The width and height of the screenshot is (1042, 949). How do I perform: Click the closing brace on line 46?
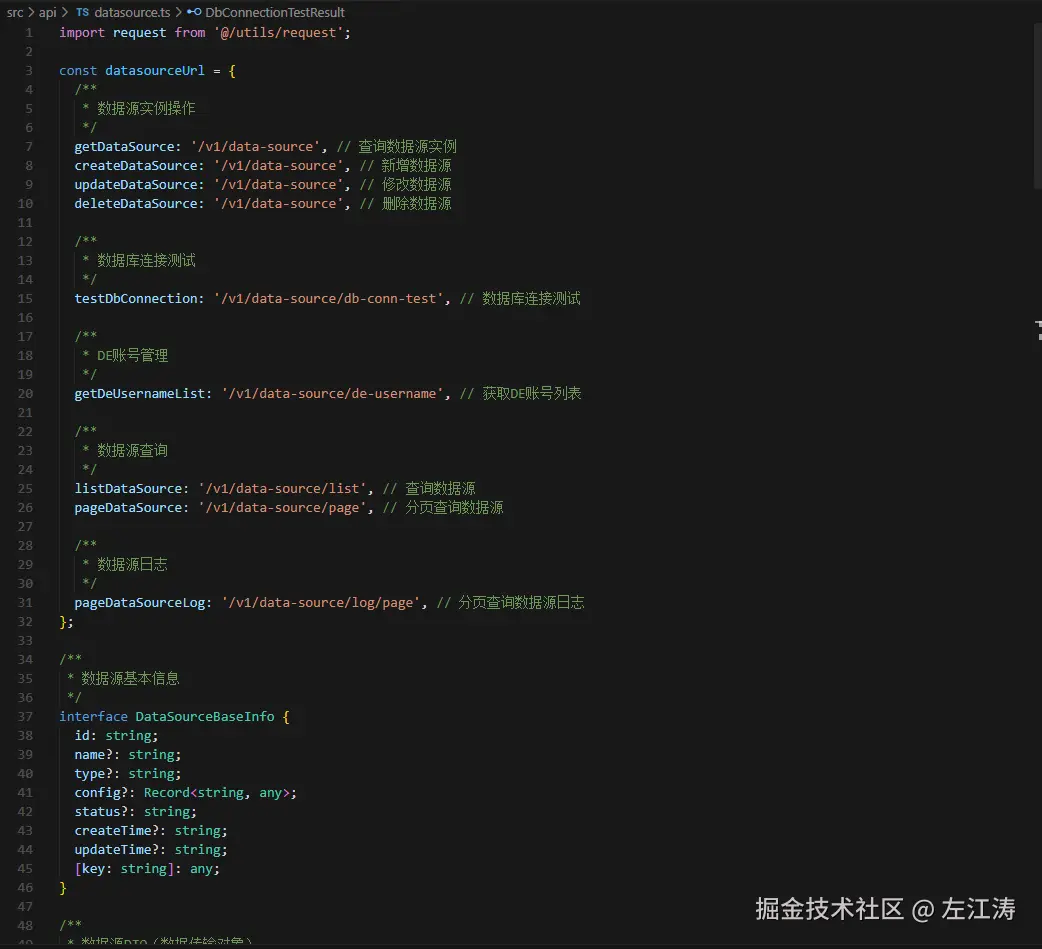(63, 887)
